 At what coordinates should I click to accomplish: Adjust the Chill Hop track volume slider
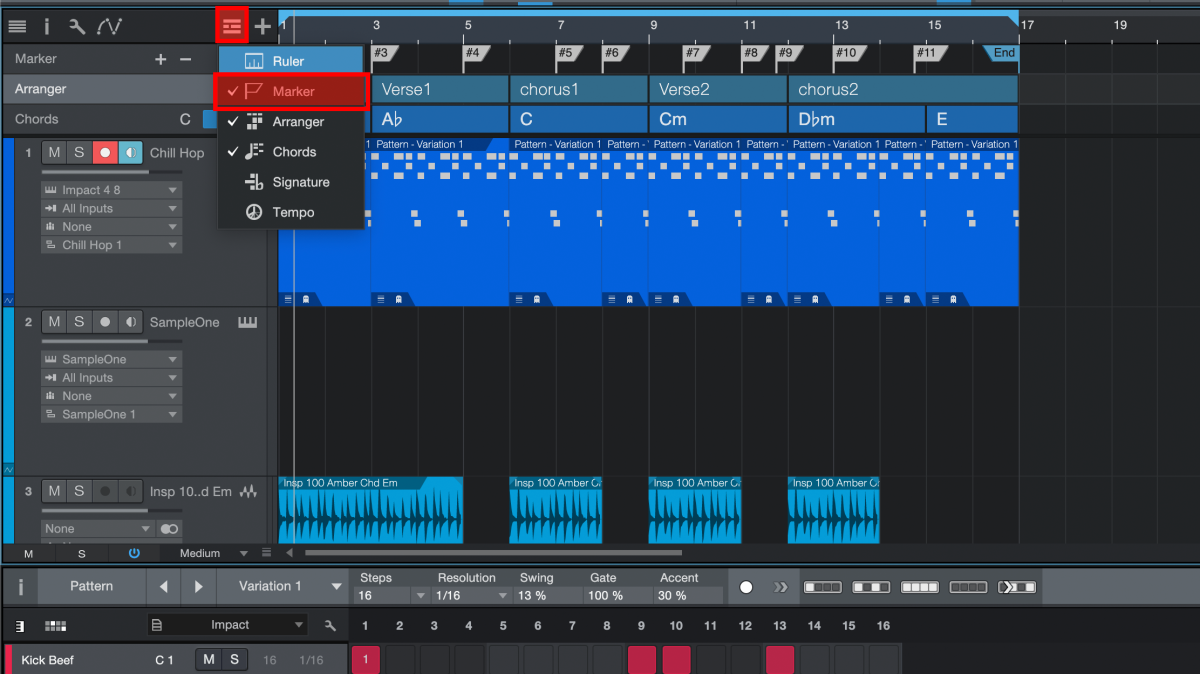[x=95, y=172]
